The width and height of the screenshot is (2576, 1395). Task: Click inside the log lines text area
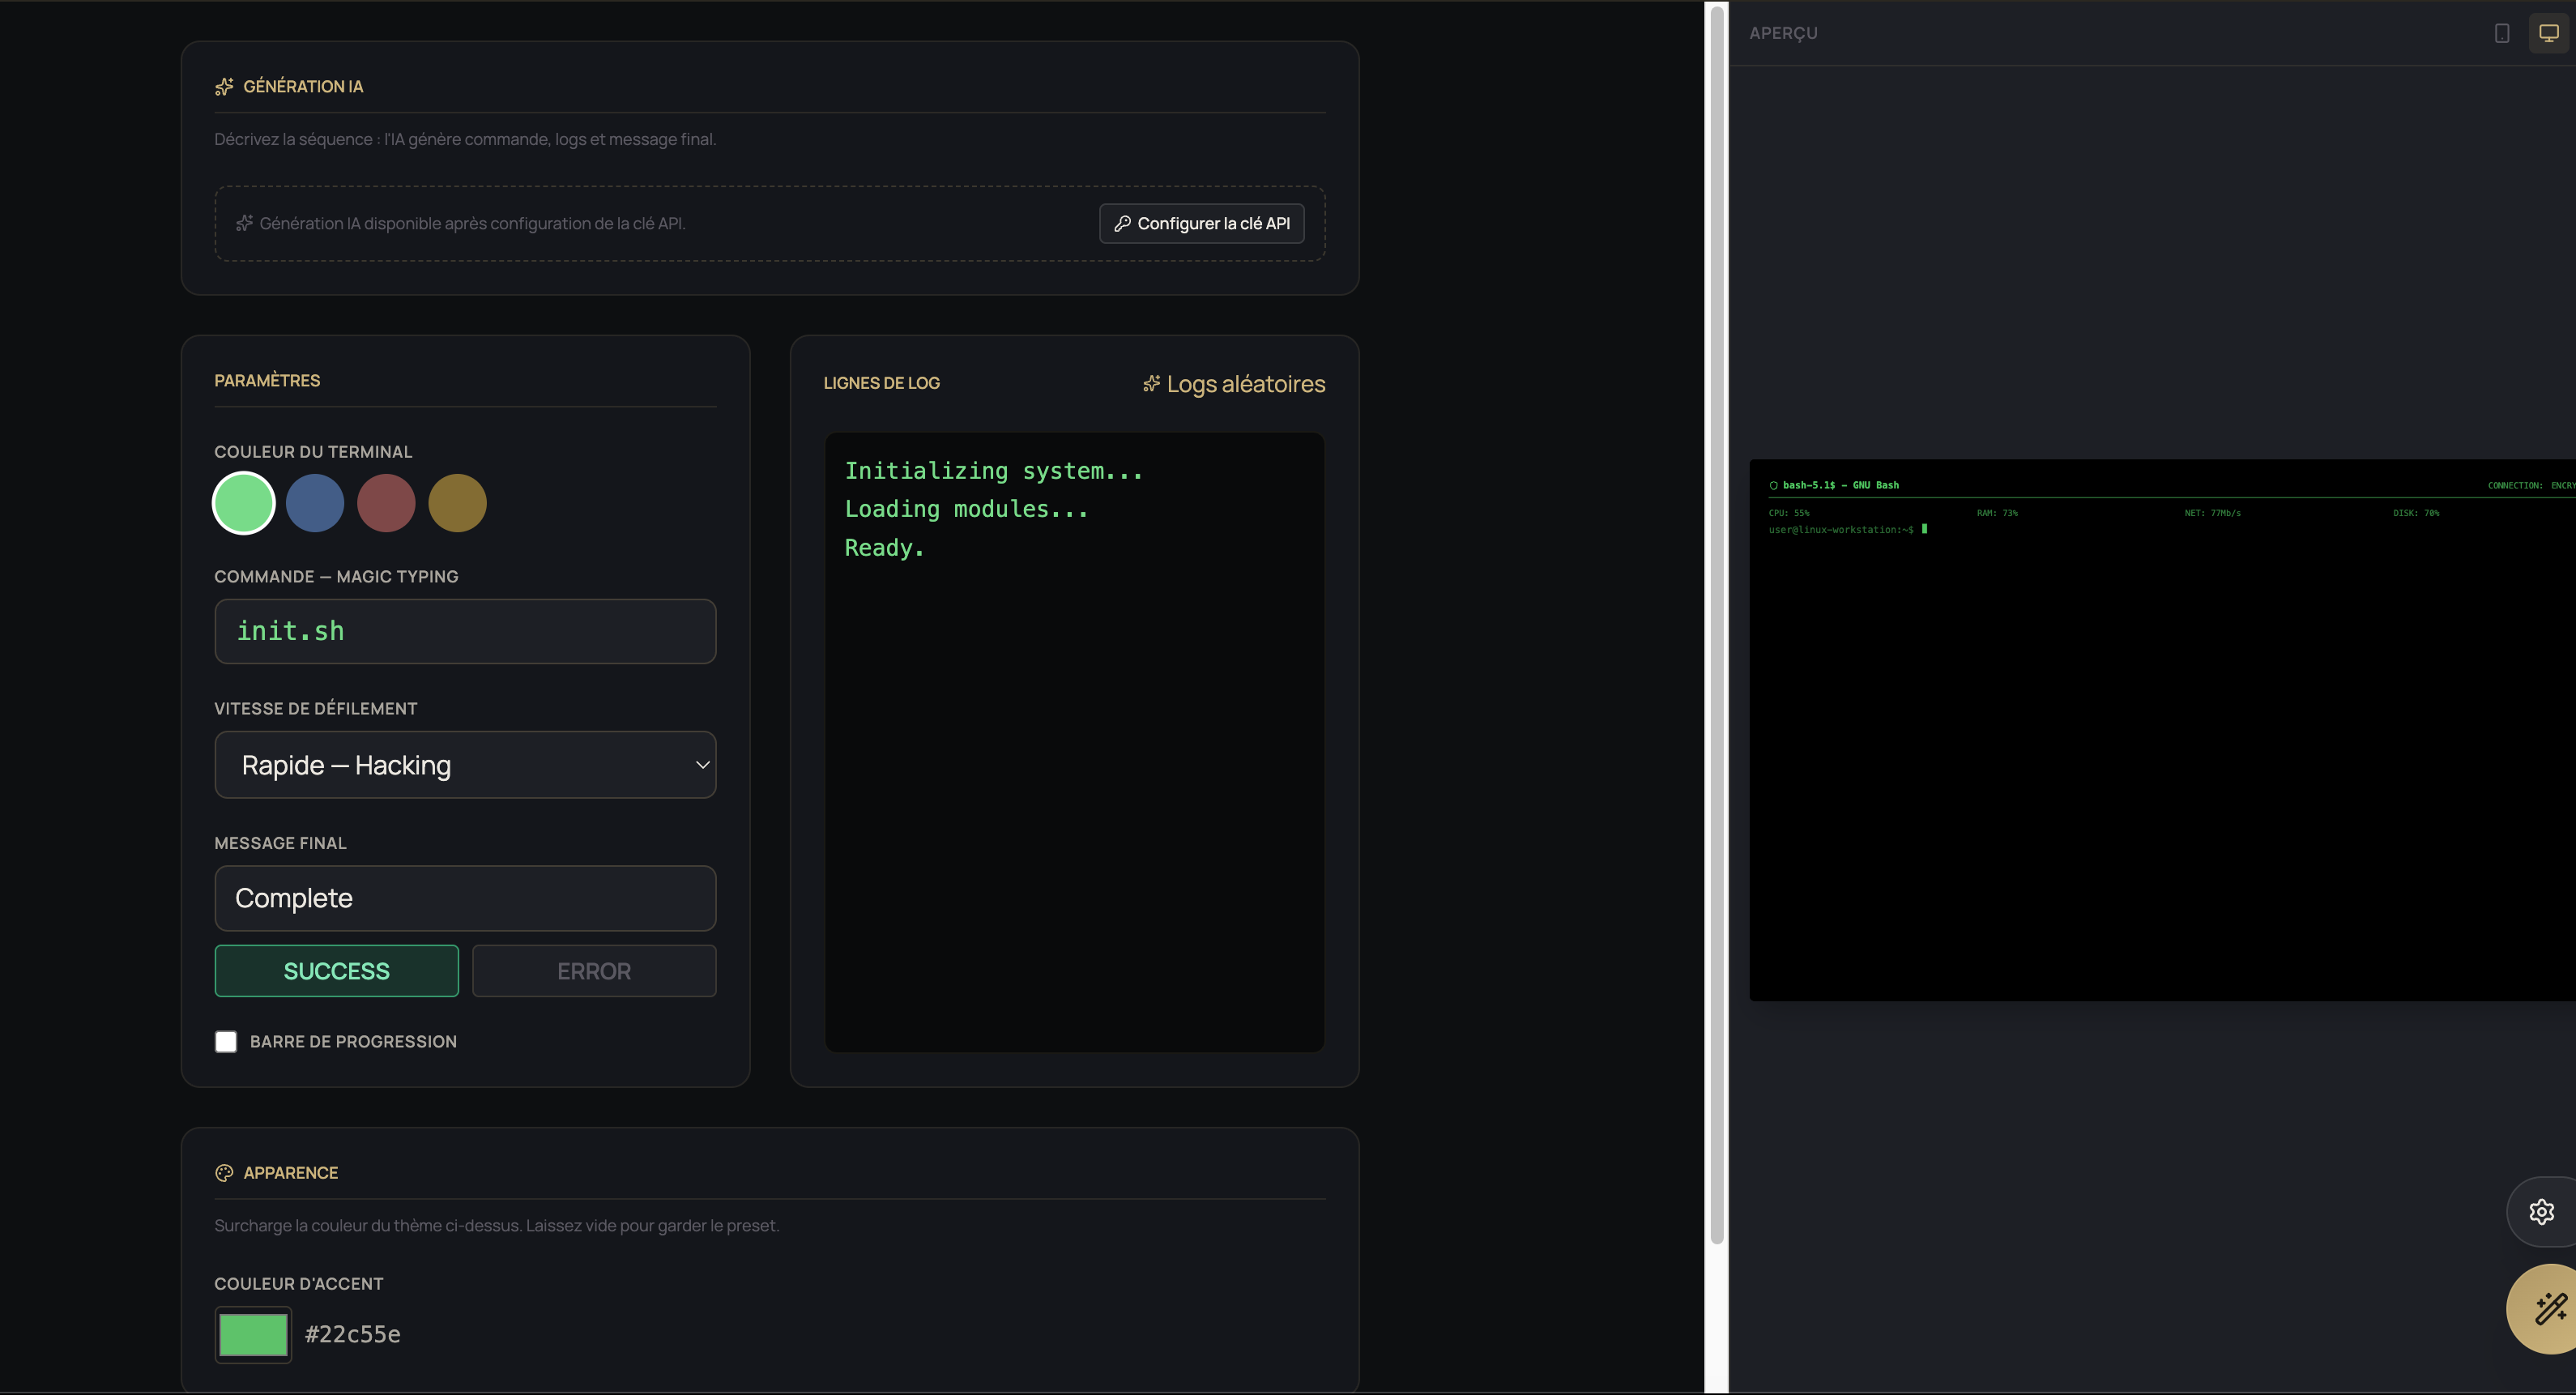tap(1074, 742)
